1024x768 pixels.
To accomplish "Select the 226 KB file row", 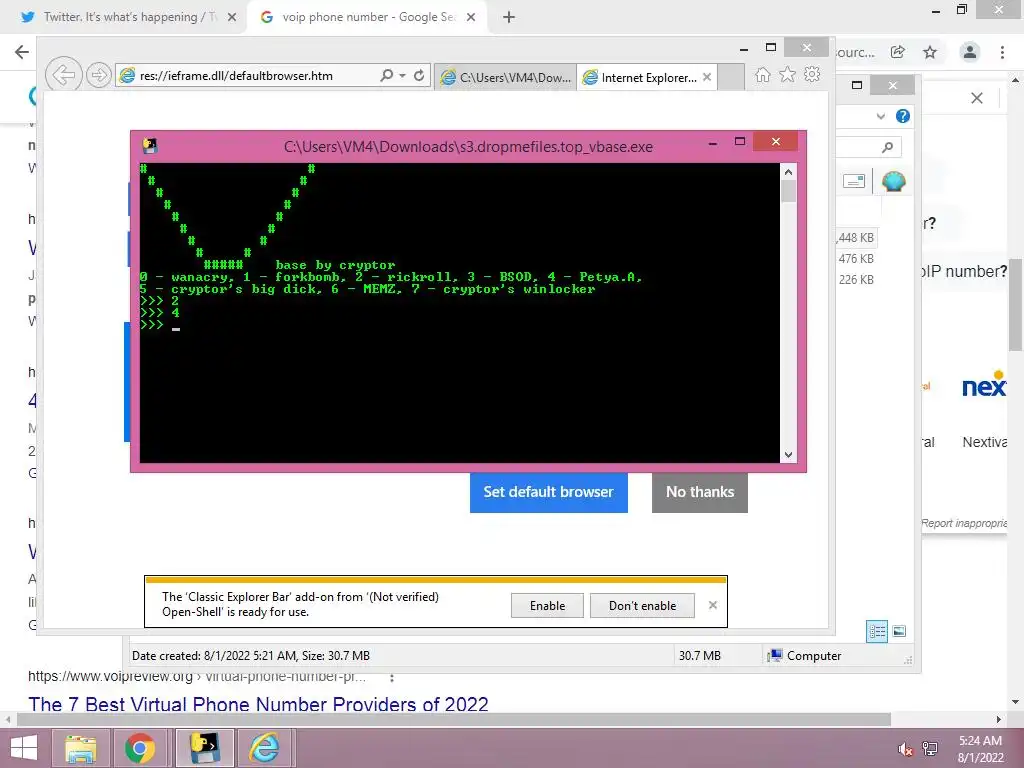I will 856,280.
